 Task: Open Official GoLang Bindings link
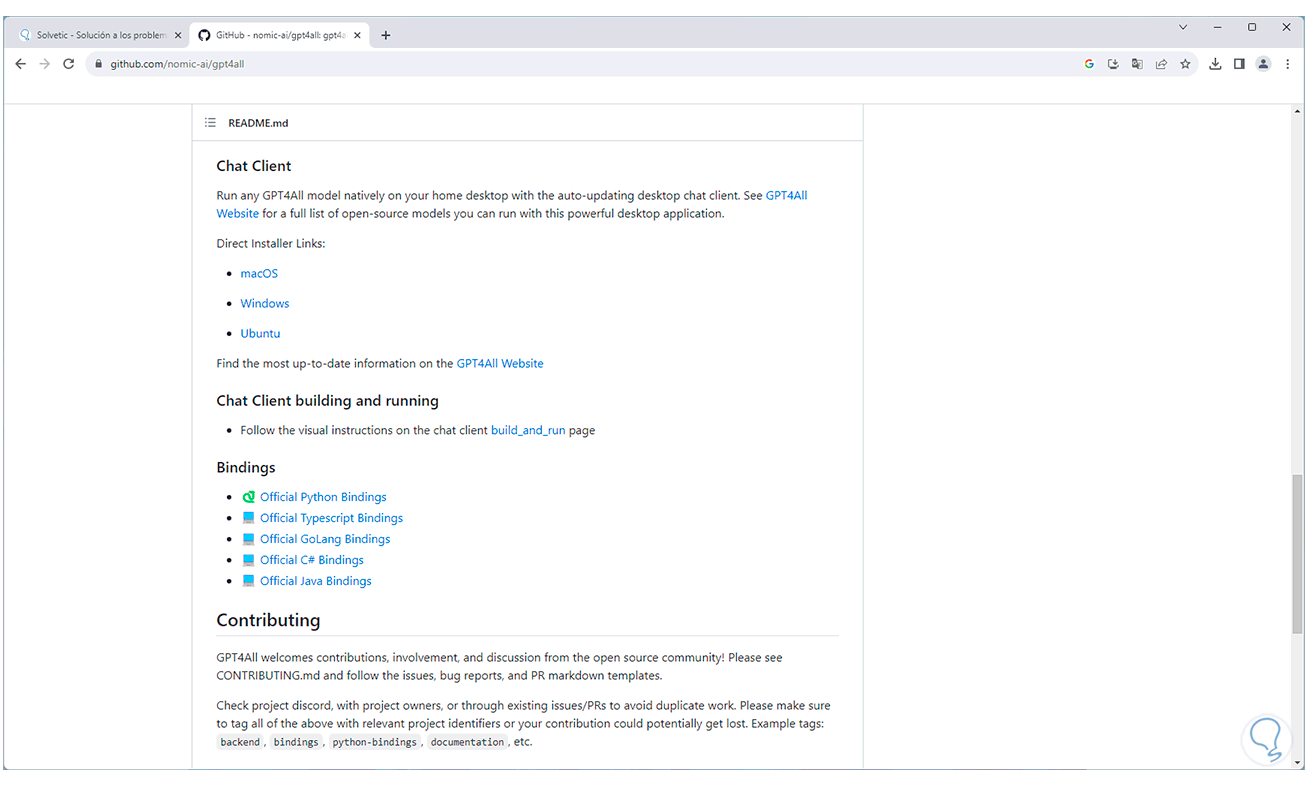(x=325, y=539)
